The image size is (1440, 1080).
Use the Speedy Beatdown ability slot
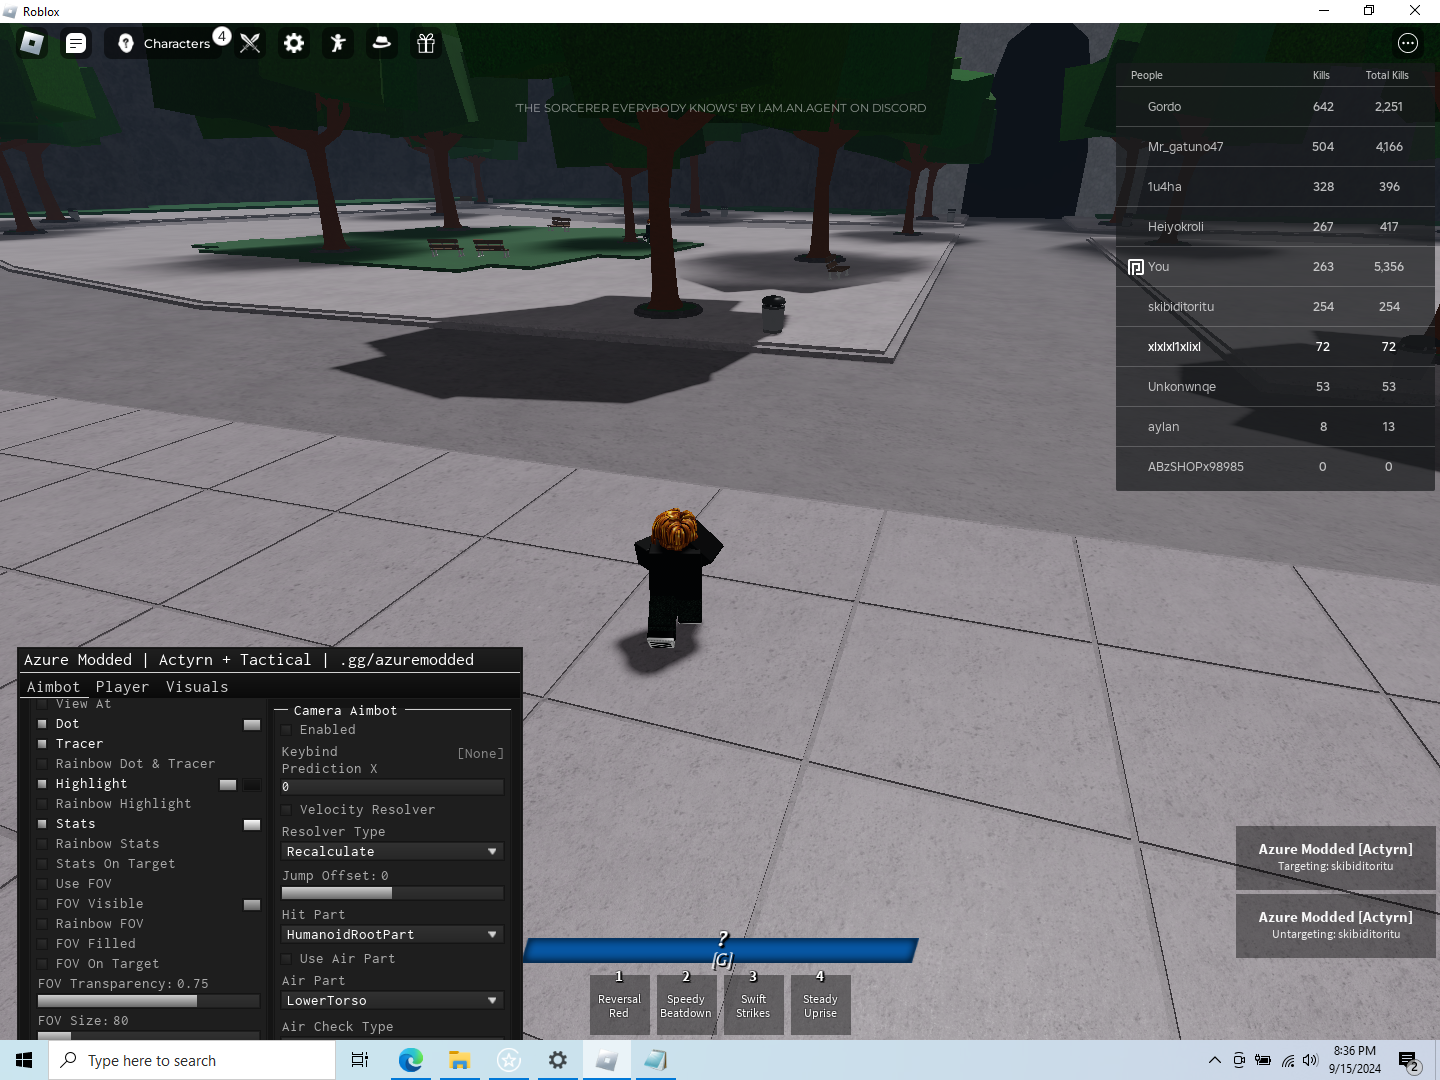click(x=686, y=1004)
